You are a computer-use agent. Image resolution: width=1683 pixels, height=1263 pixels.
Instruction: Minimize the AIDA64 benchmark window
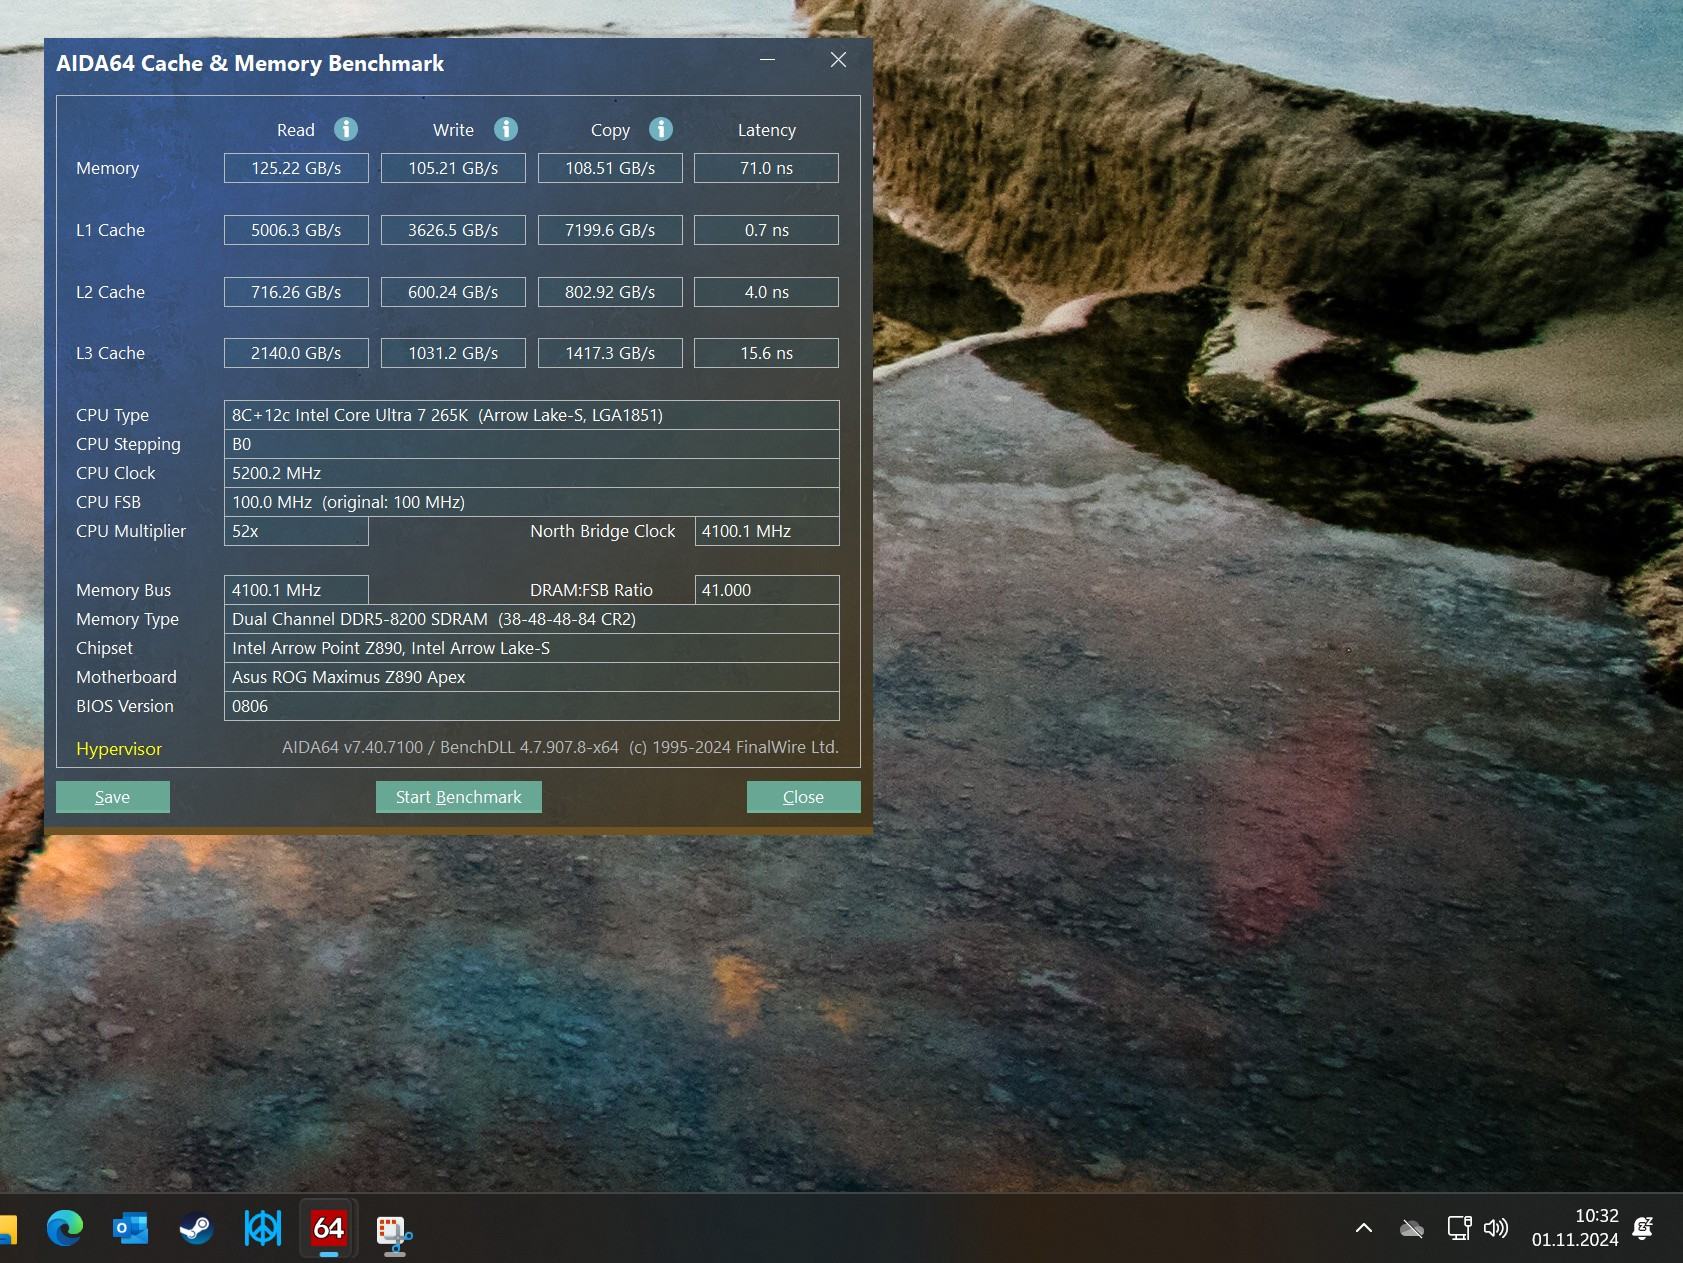768,60
